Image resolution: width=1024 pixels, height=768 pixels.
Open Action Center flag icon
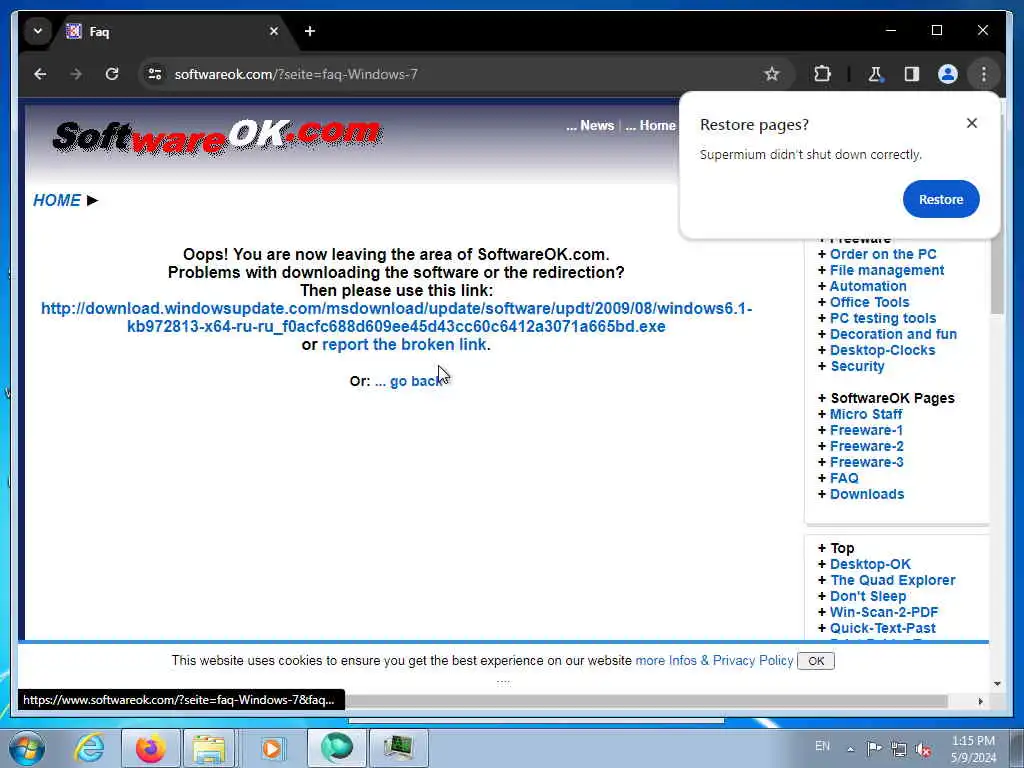[x=874, y=748]
